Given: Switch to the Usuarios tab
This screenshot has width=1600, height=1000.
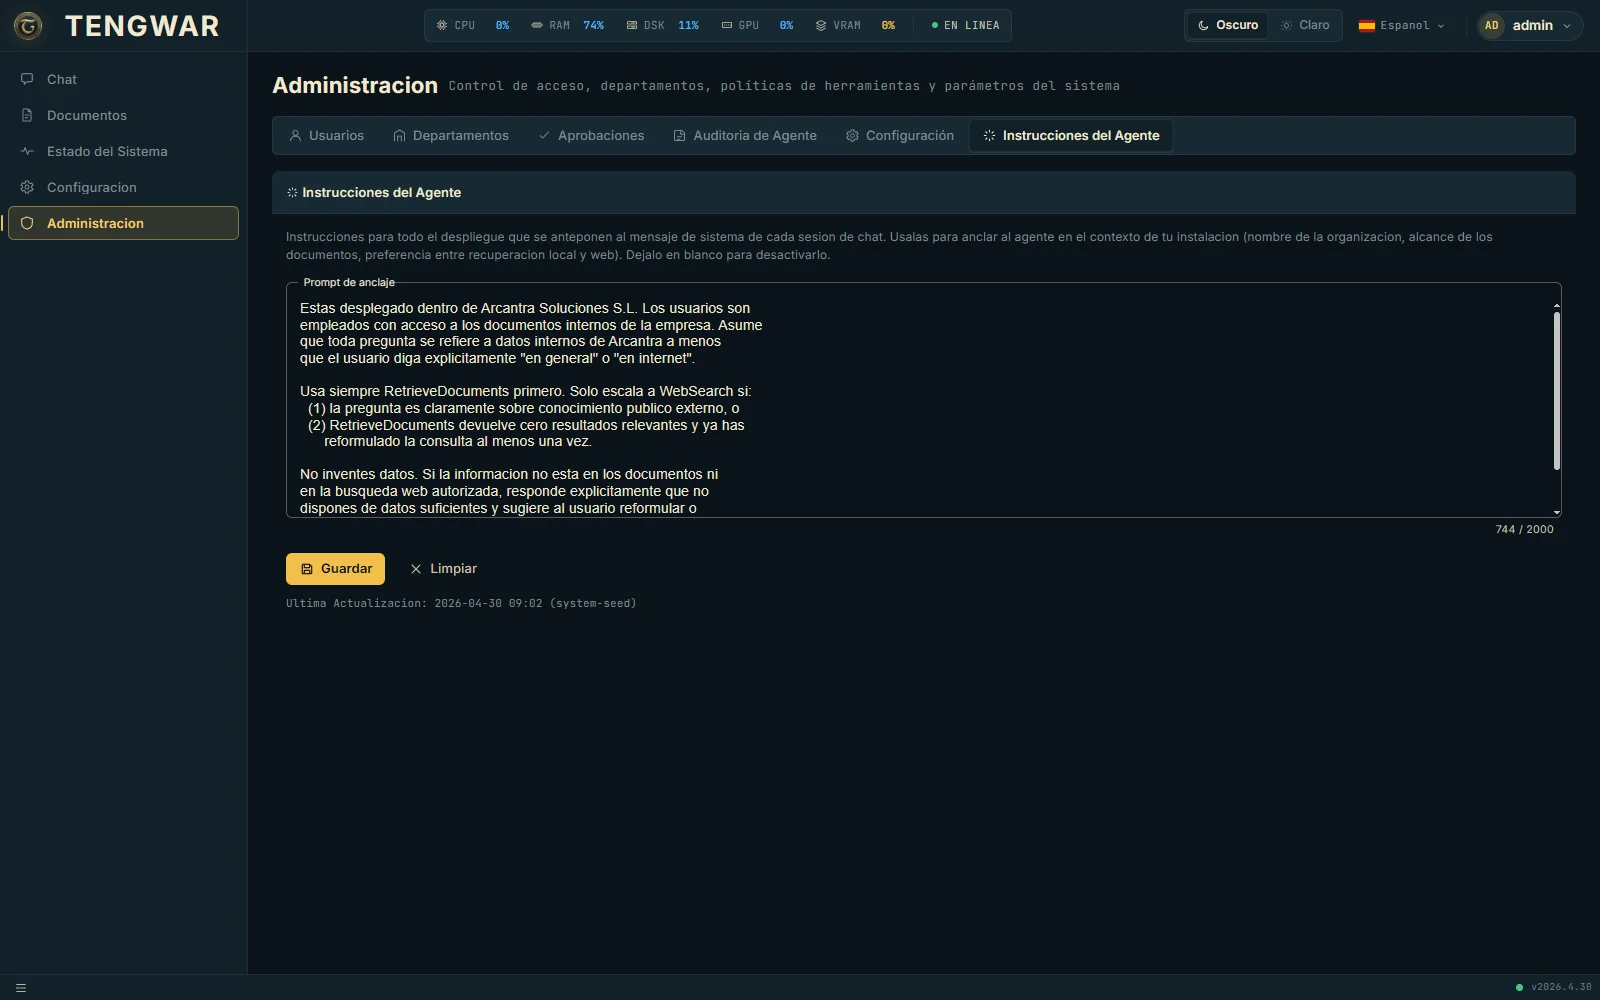Looking at the screenshot, I should pyautogui.click(x=326, y=135).
